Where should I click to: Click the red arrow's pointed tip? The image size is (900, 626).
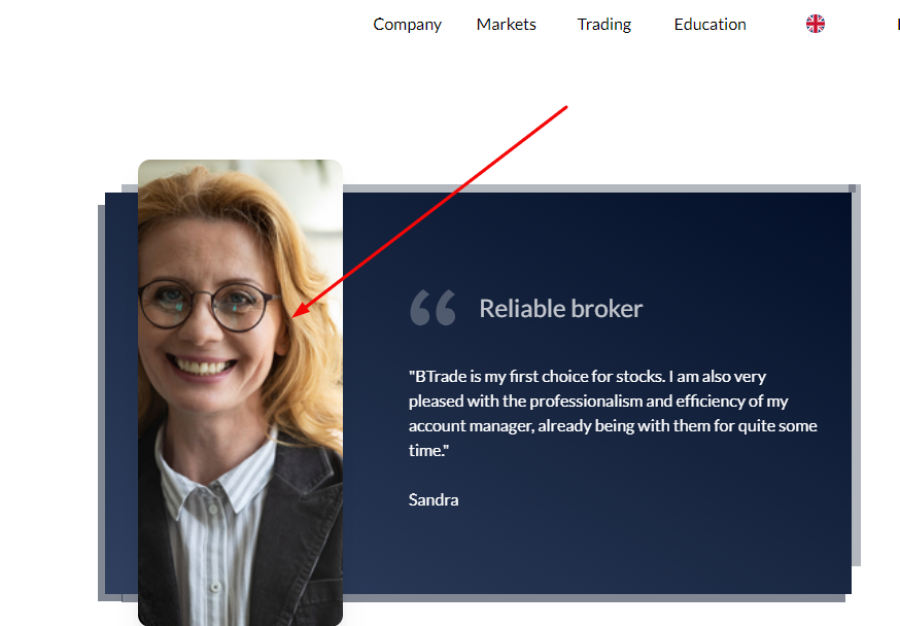point(294,315)
